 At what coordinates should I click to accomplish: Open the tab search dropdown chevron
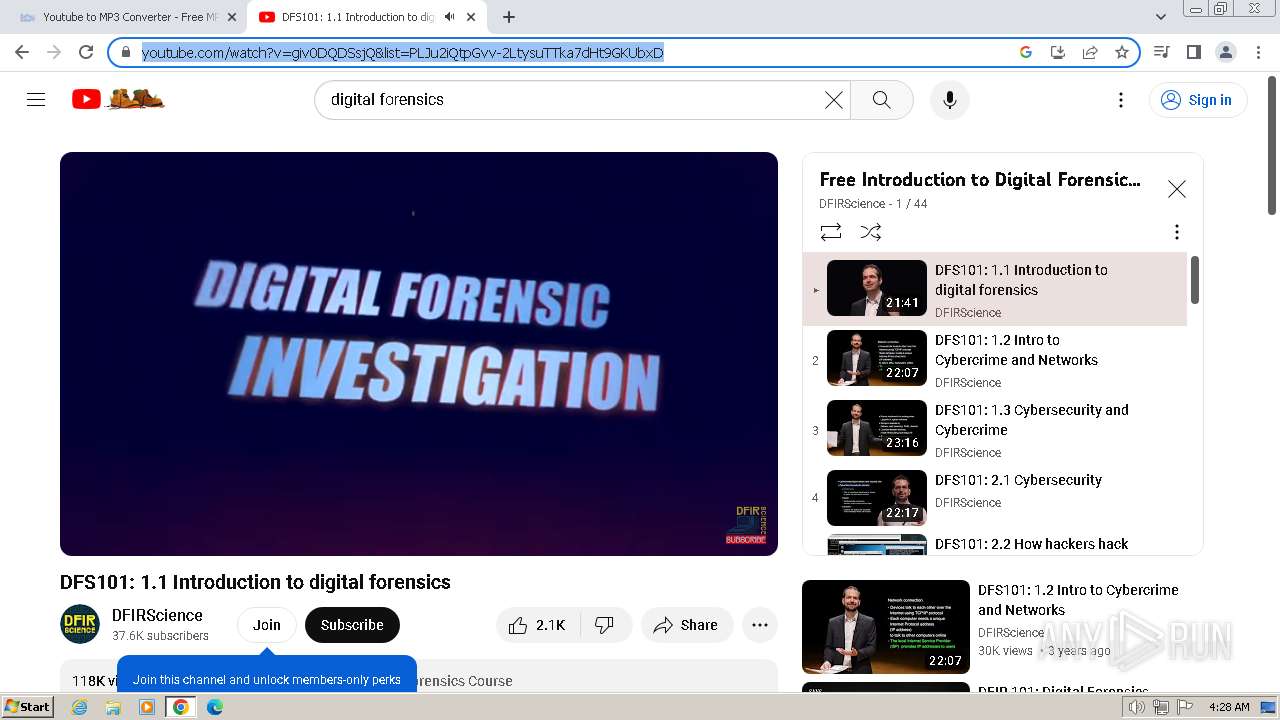click(1160, 17)
